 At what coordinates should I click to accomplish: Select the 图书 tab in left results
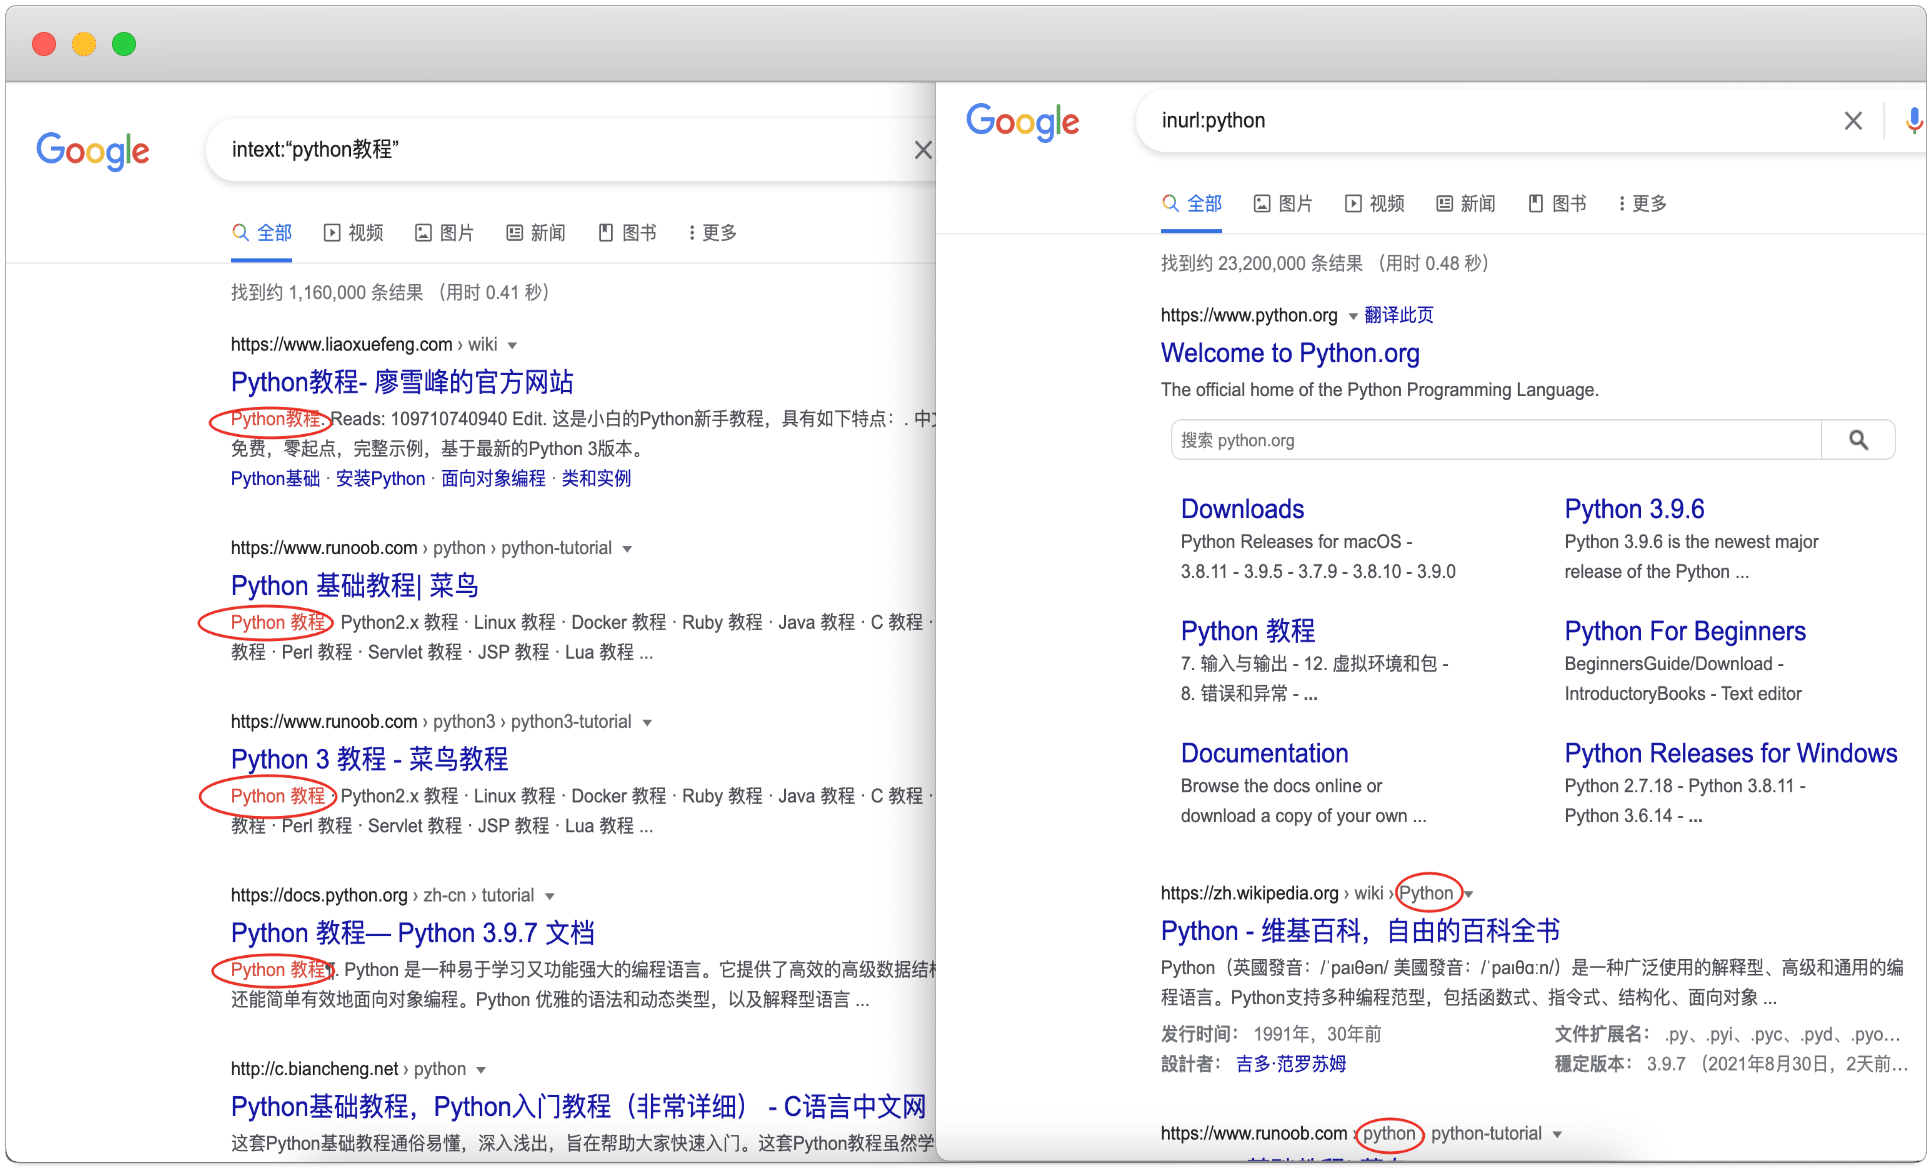click(628, 233)
